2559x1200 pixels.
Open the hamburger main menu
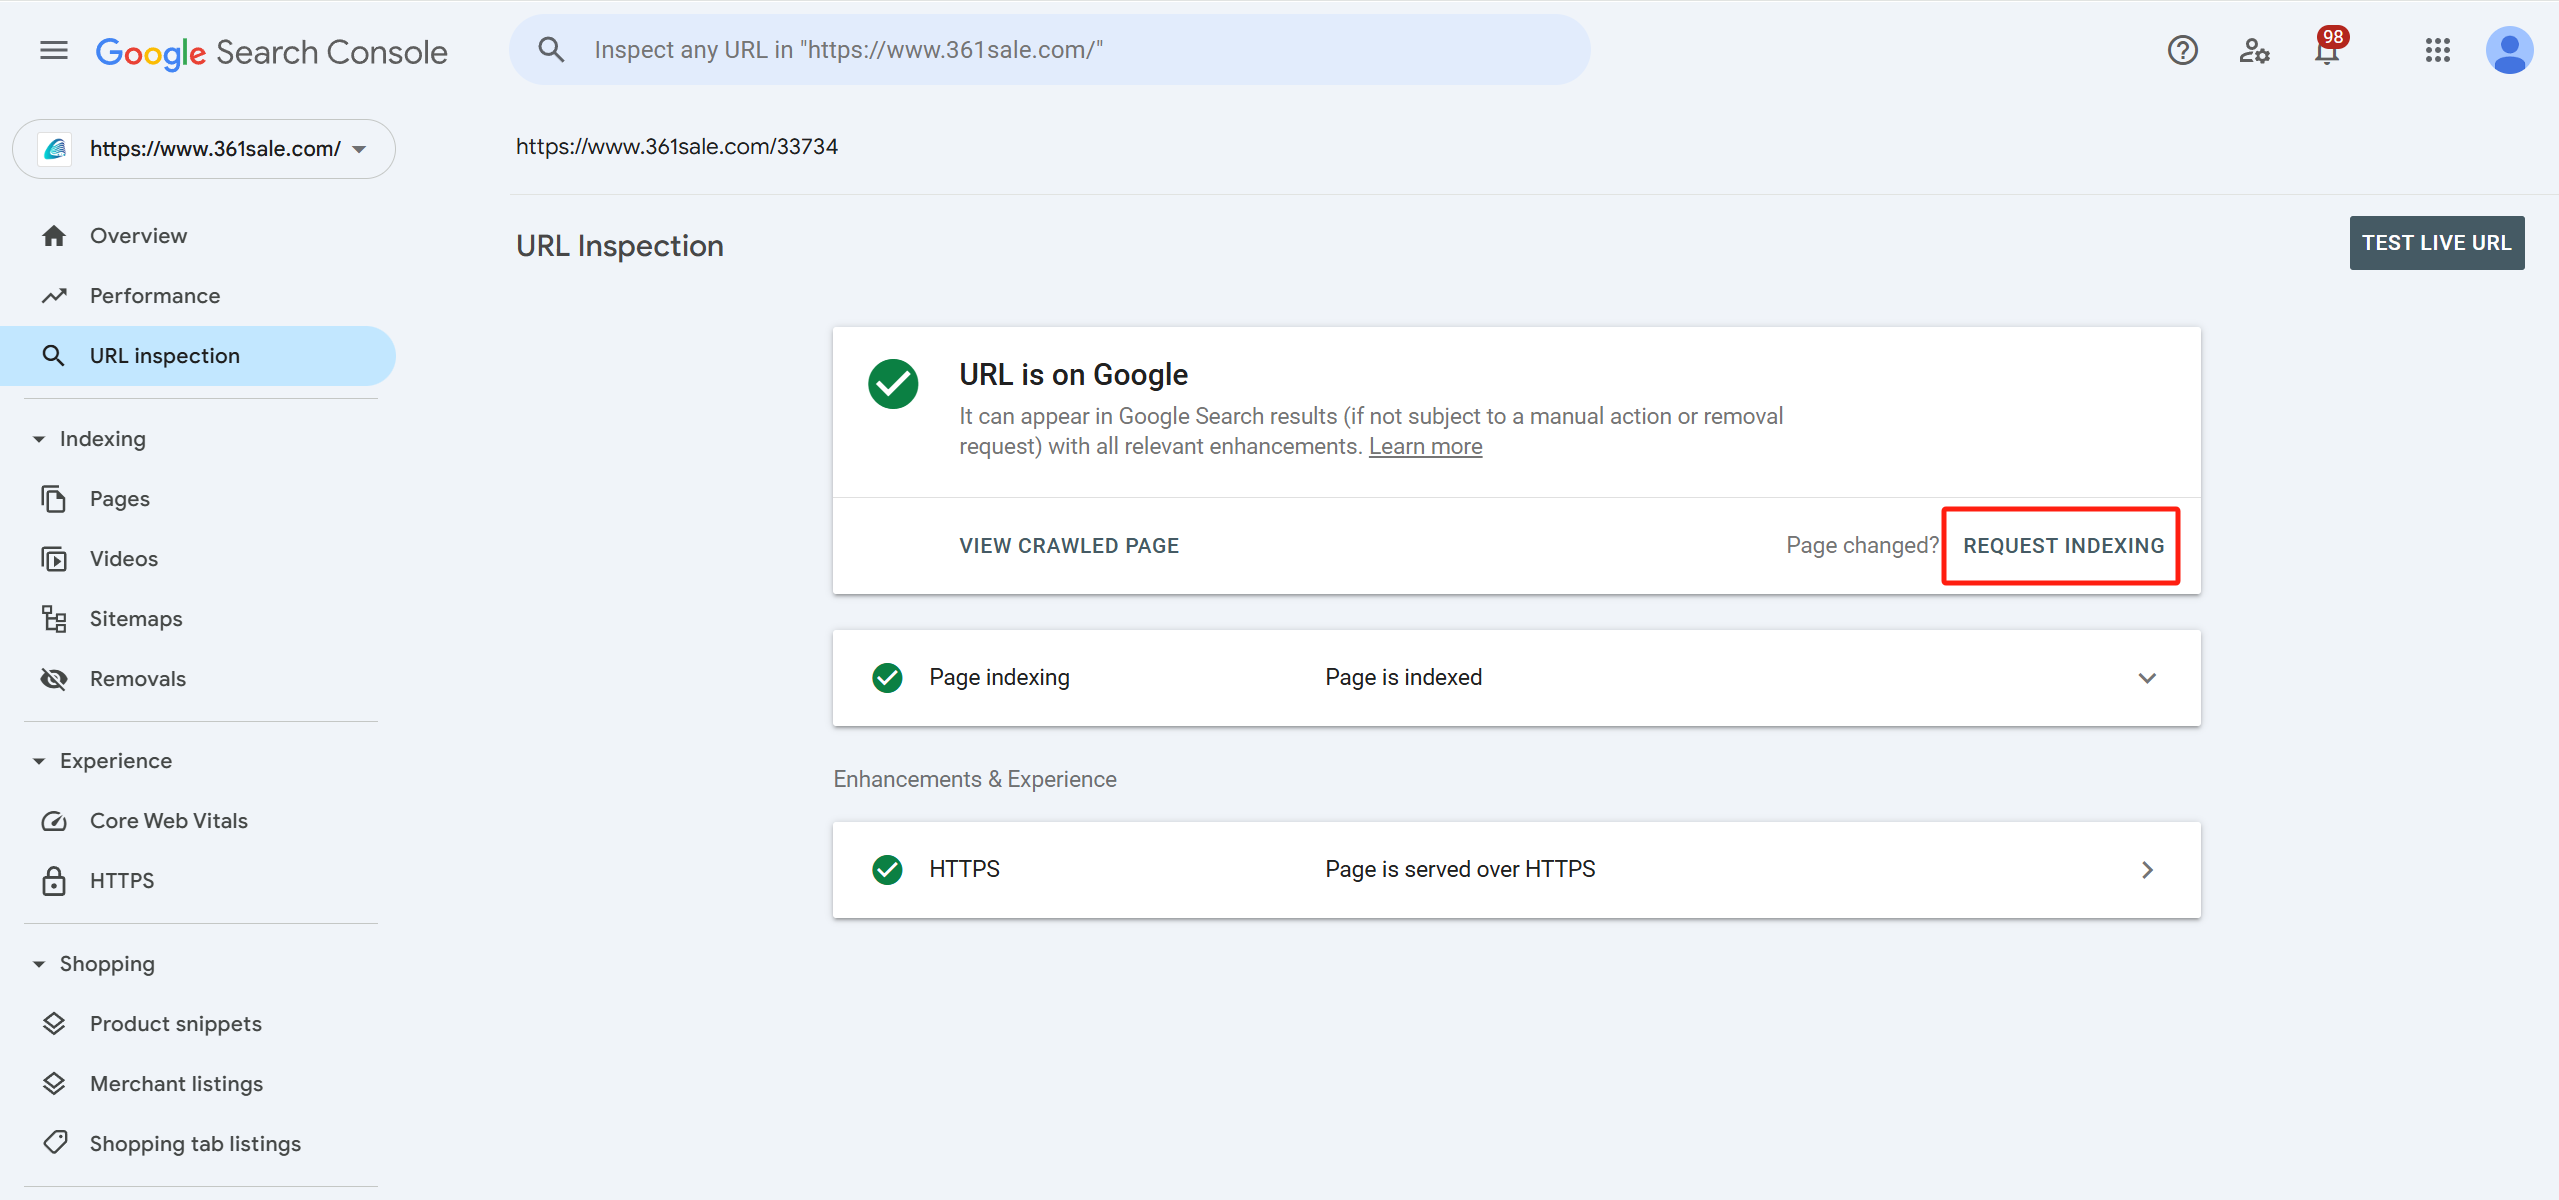[x=54, y=50]
